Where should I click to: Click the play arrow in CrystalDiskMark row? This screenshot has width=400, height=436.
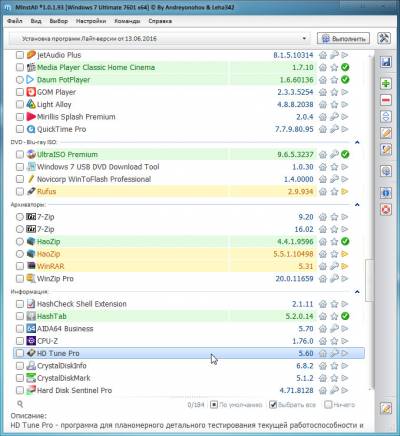(345, 378)
